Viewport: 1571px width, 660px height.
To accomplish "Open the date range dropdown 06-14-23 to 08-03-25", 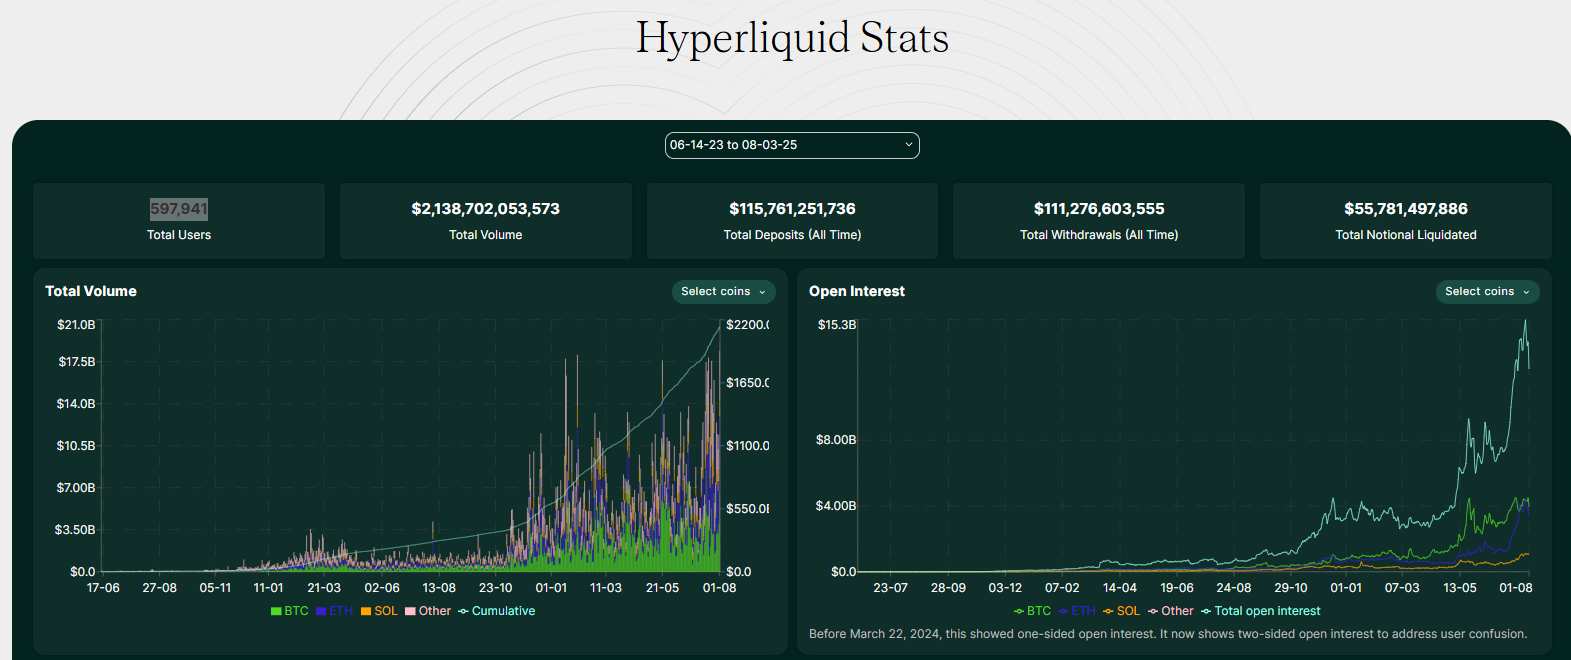I will pos(792,145).
